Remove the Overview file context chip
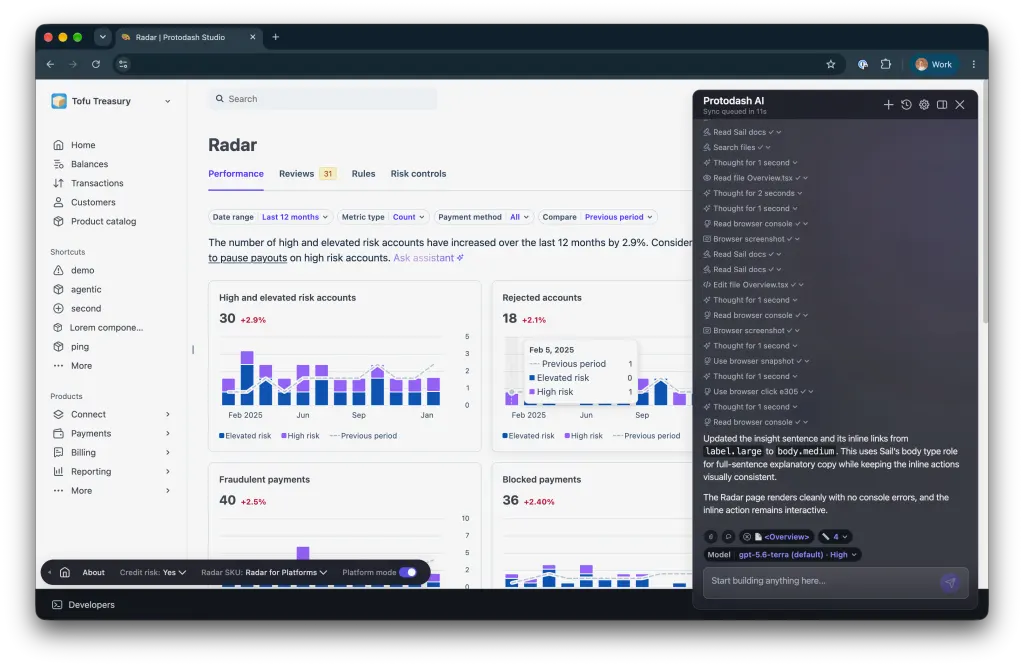The width and height of the screenshot is (1024, 667). (x=747, y=537)
